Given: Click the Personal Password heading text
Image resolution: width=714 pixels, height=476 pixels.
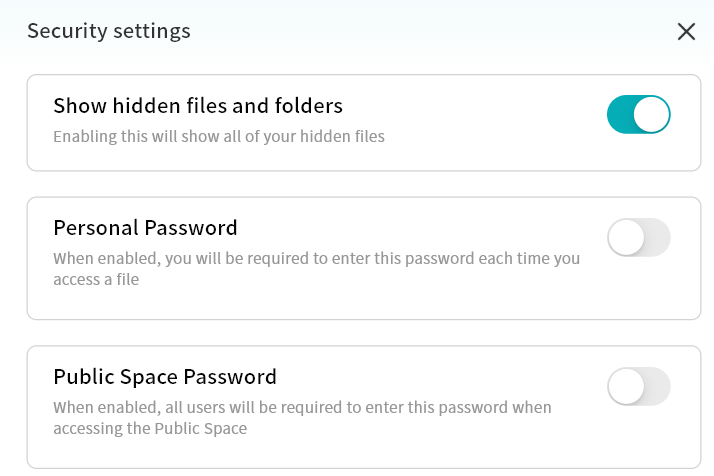Looking at the screenshot, I should (x=145, y=228).
